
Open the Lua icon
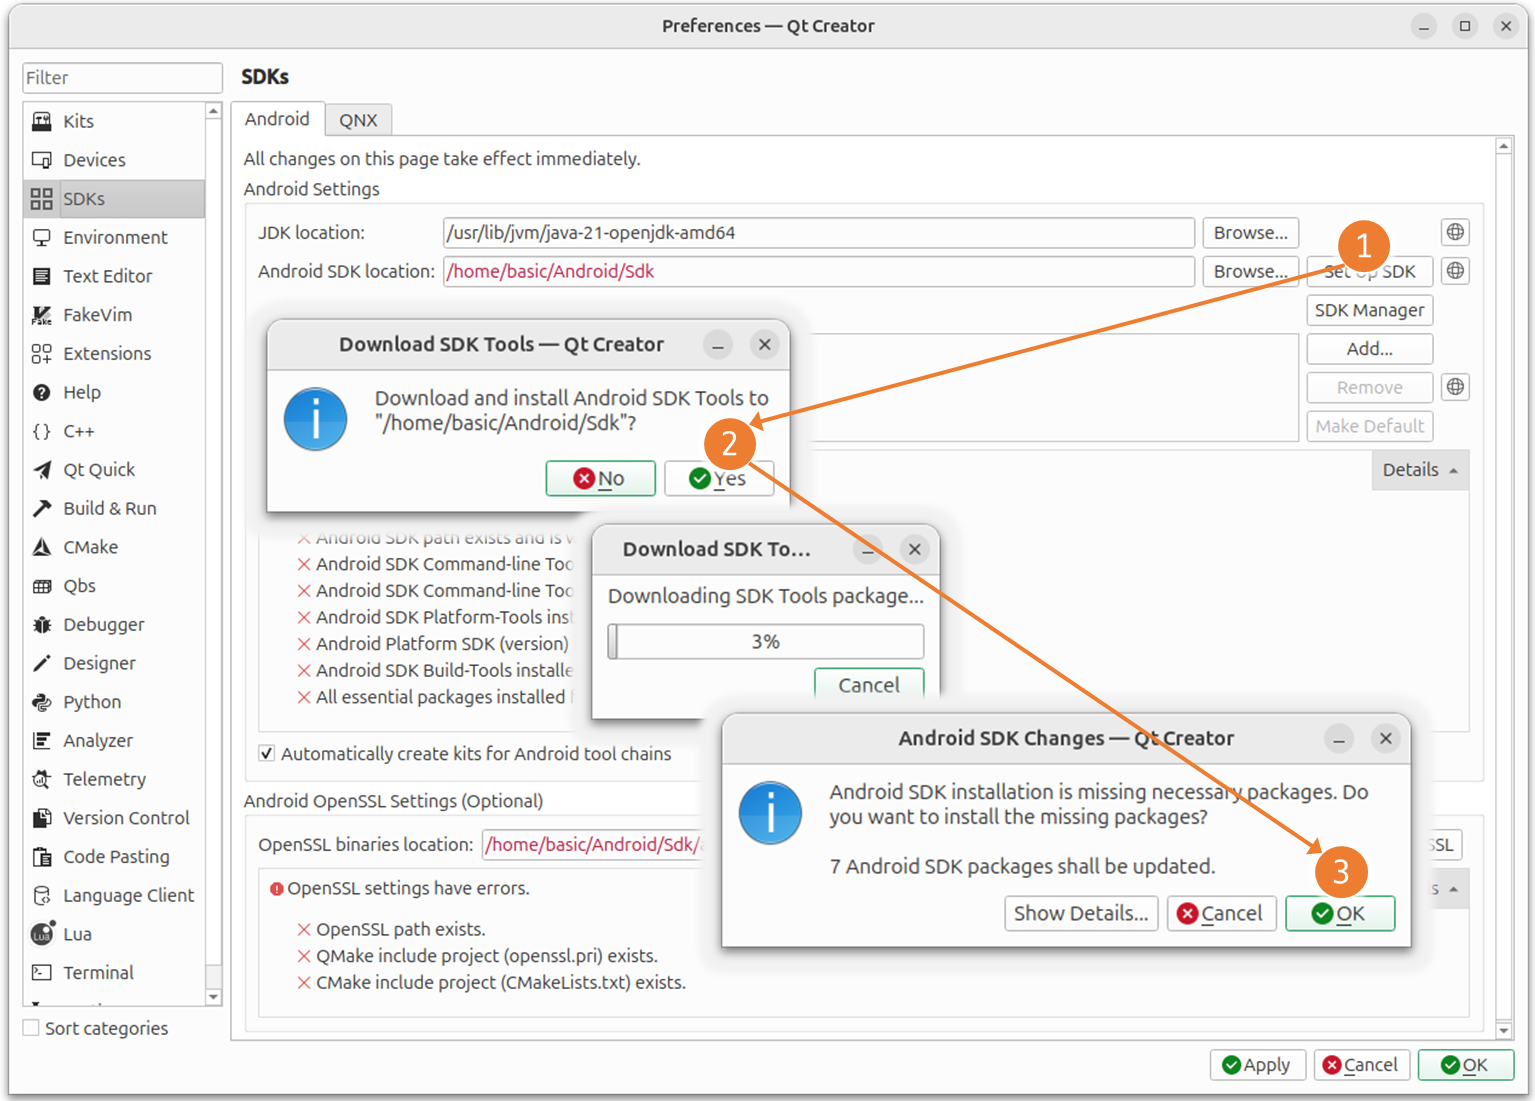41,934
